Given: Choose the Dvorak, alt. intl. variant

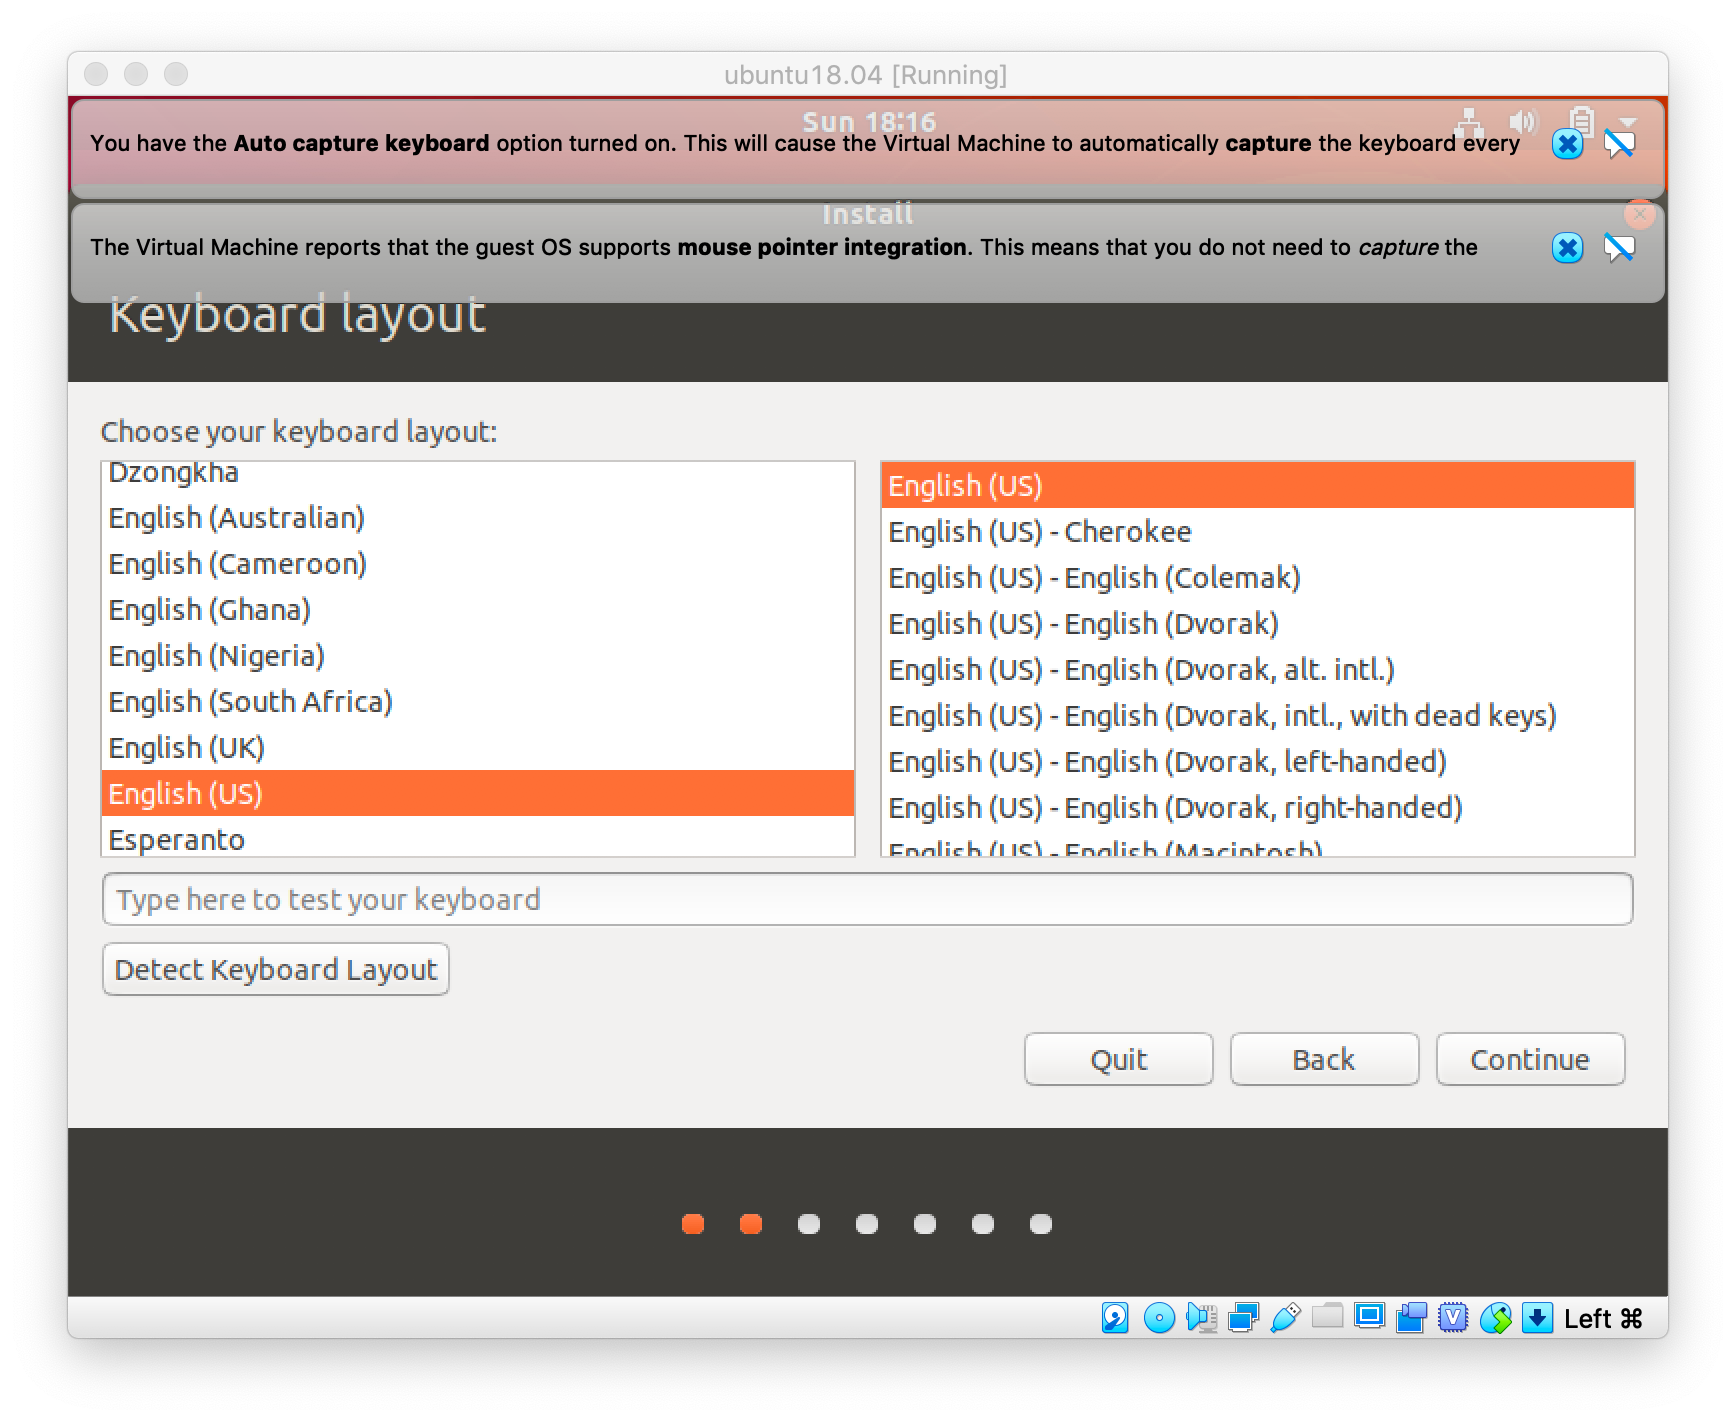Looking at the screenshot, I should coord(1258,669).
